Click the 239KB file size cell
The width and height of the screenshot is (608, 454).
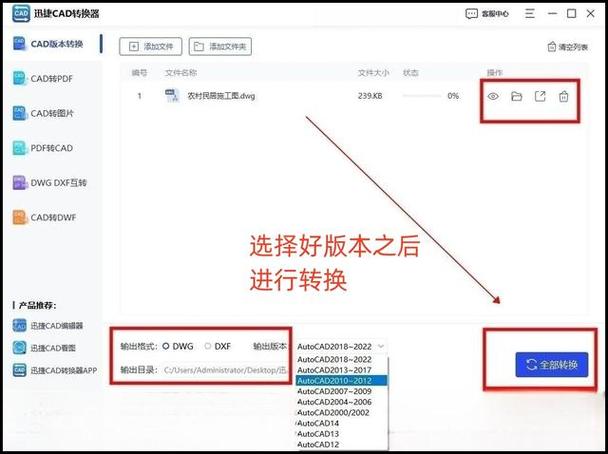[x=370, y=96]
